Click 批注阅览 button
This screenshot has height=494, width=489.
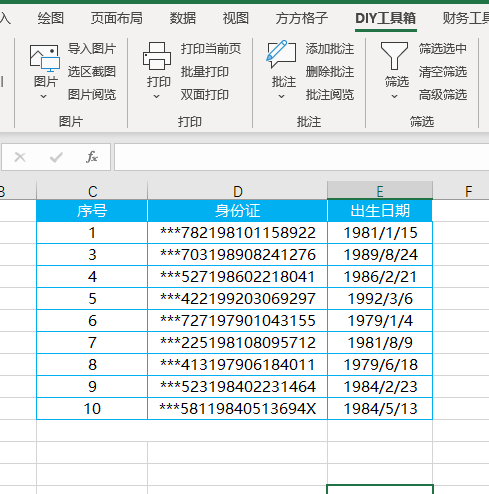click(330, 95)
